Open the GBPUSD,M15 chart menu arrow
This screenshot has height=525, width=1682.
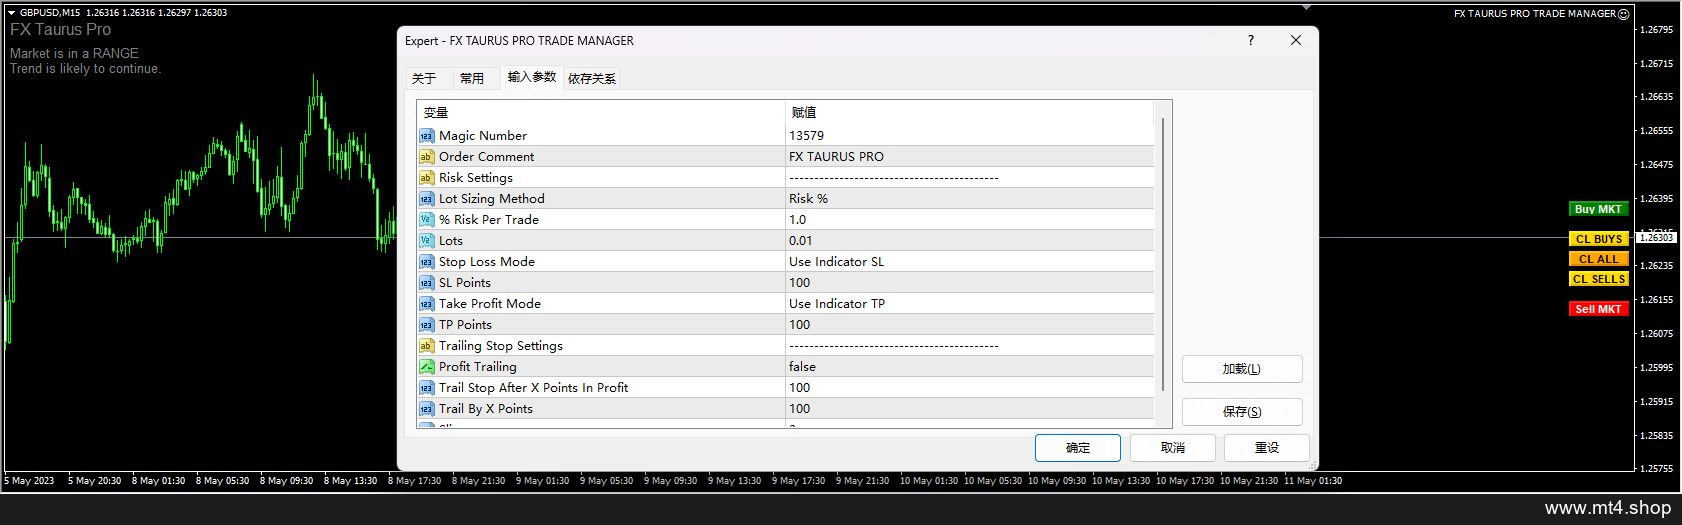click(x=12, y=13)
